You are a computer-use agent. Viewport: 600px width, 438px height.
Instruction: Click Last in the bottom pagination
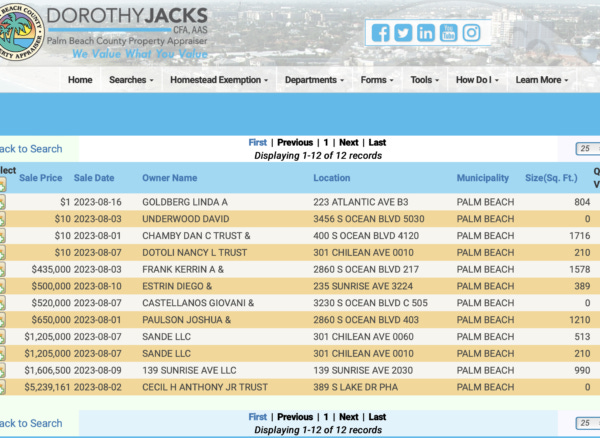click(x=377, y=417)
